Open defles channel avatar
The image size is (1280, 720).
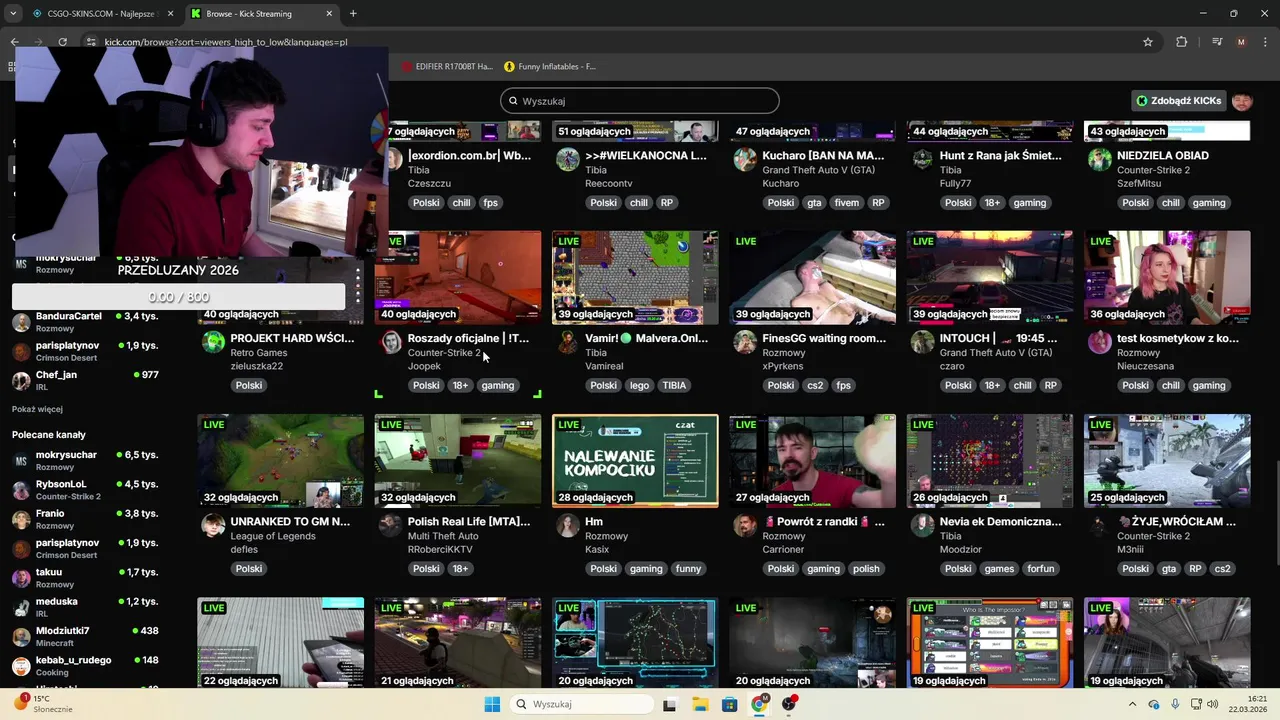pos(214,526)
